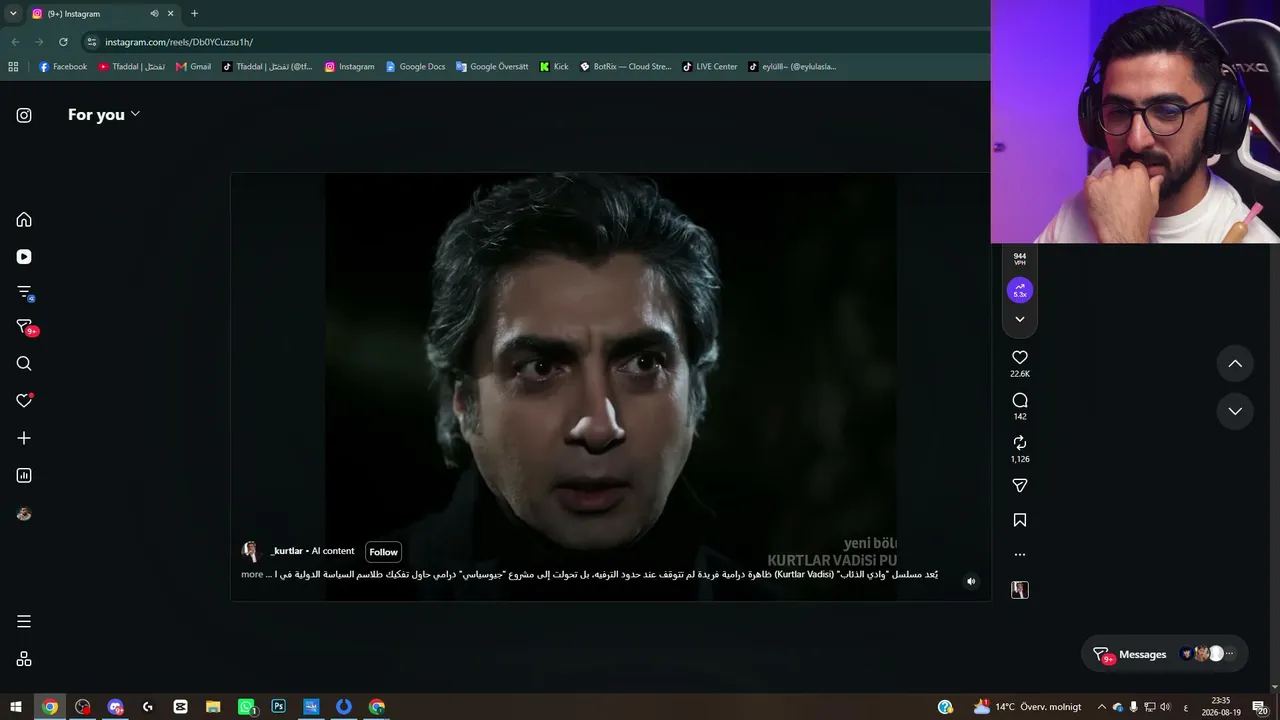Open WhatsApp from the taskbar
The image size is (1280, 720).
click(x=246, y=707)
